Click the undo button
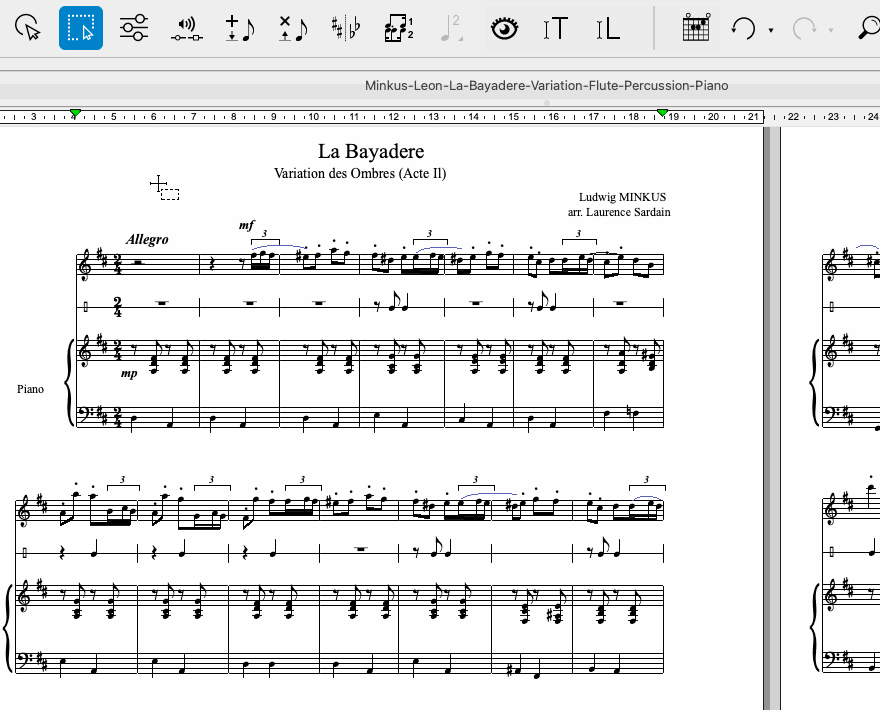Screen dimensions: 880x710 [x=743, y=28]
